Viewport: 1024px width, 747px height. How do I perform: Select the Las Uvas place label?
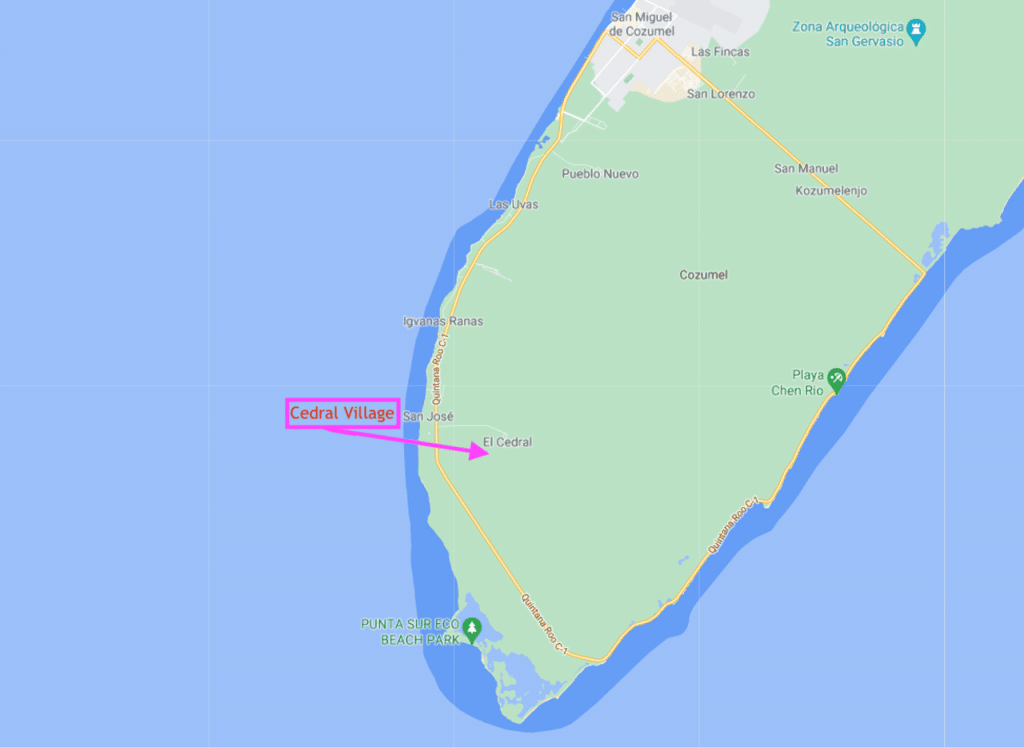point(513,204)
